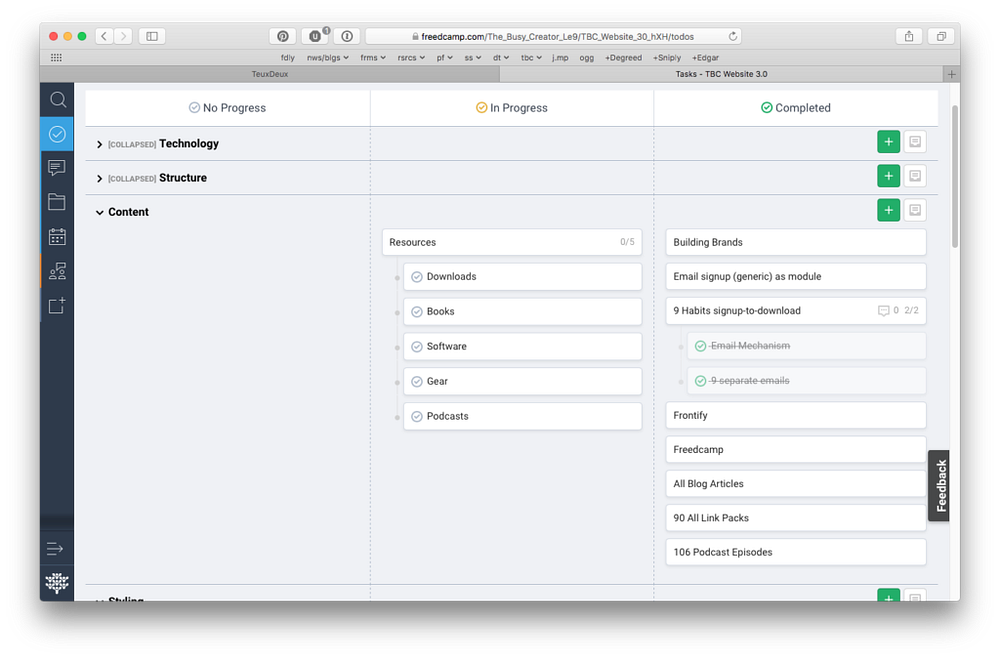Open Discussions chat icon in sidebar
Viewport: 1000px width, 658px height.
57,168
